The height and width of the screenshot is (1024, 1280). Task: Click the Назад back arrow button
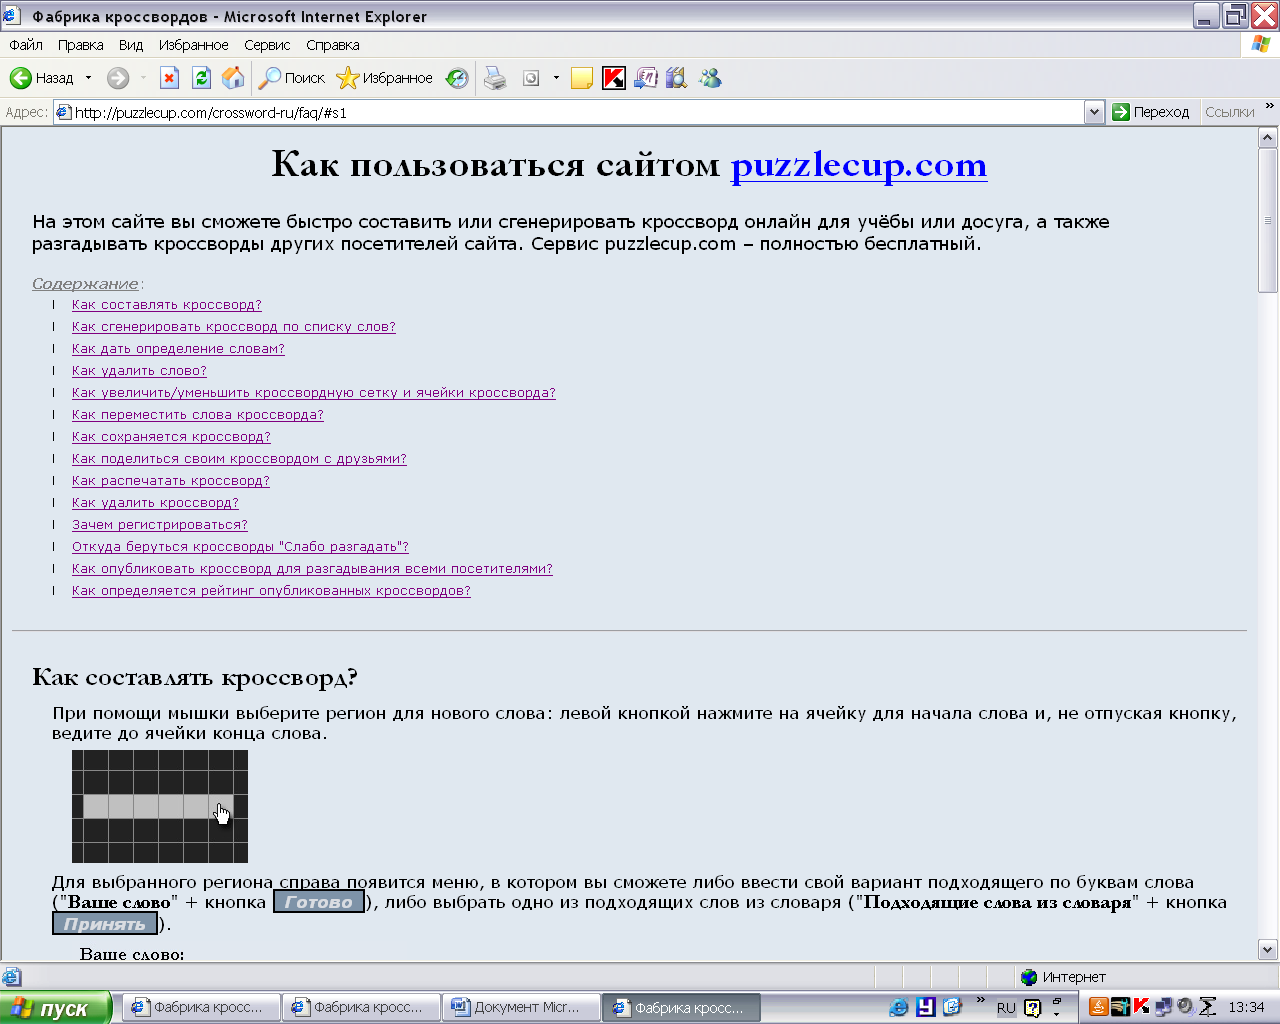(x=41, y=78)
